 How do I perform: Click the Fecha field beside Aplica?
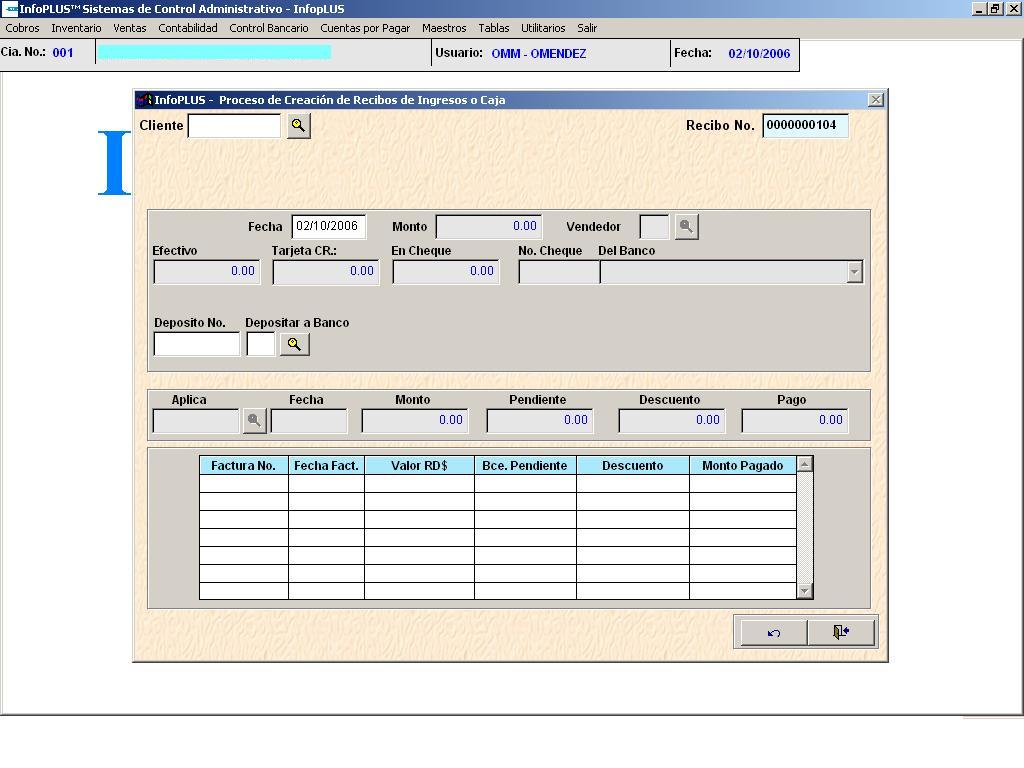coord(309,421)
